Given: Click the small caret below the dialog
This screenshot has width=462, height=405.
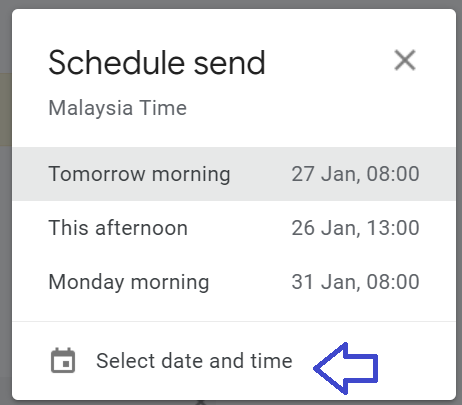Looking at the screenshot, I should point(200,402).
